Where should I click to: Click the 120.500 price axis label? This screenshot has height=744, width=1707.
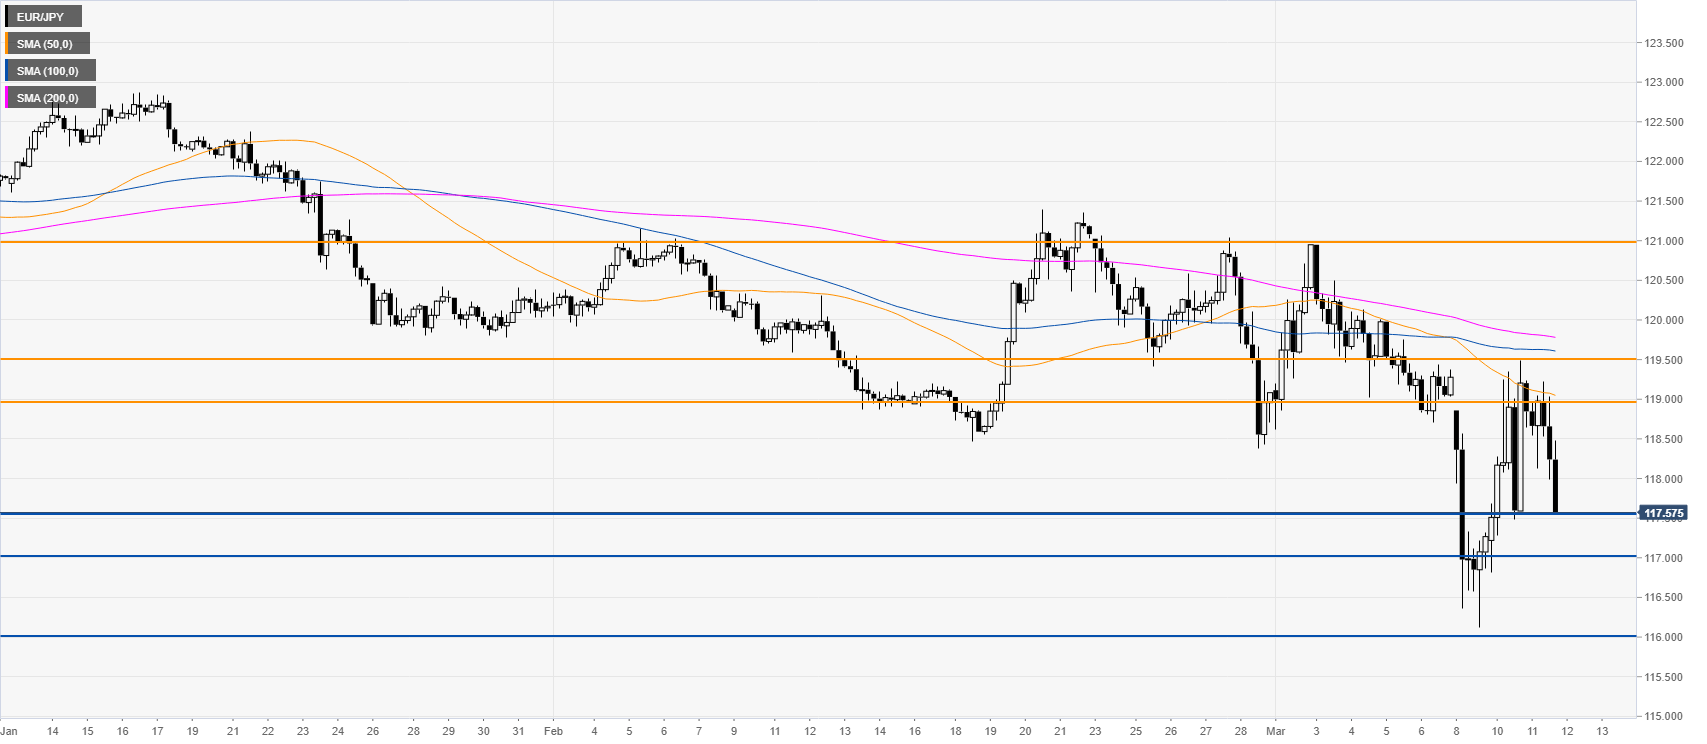point(1664,281)
